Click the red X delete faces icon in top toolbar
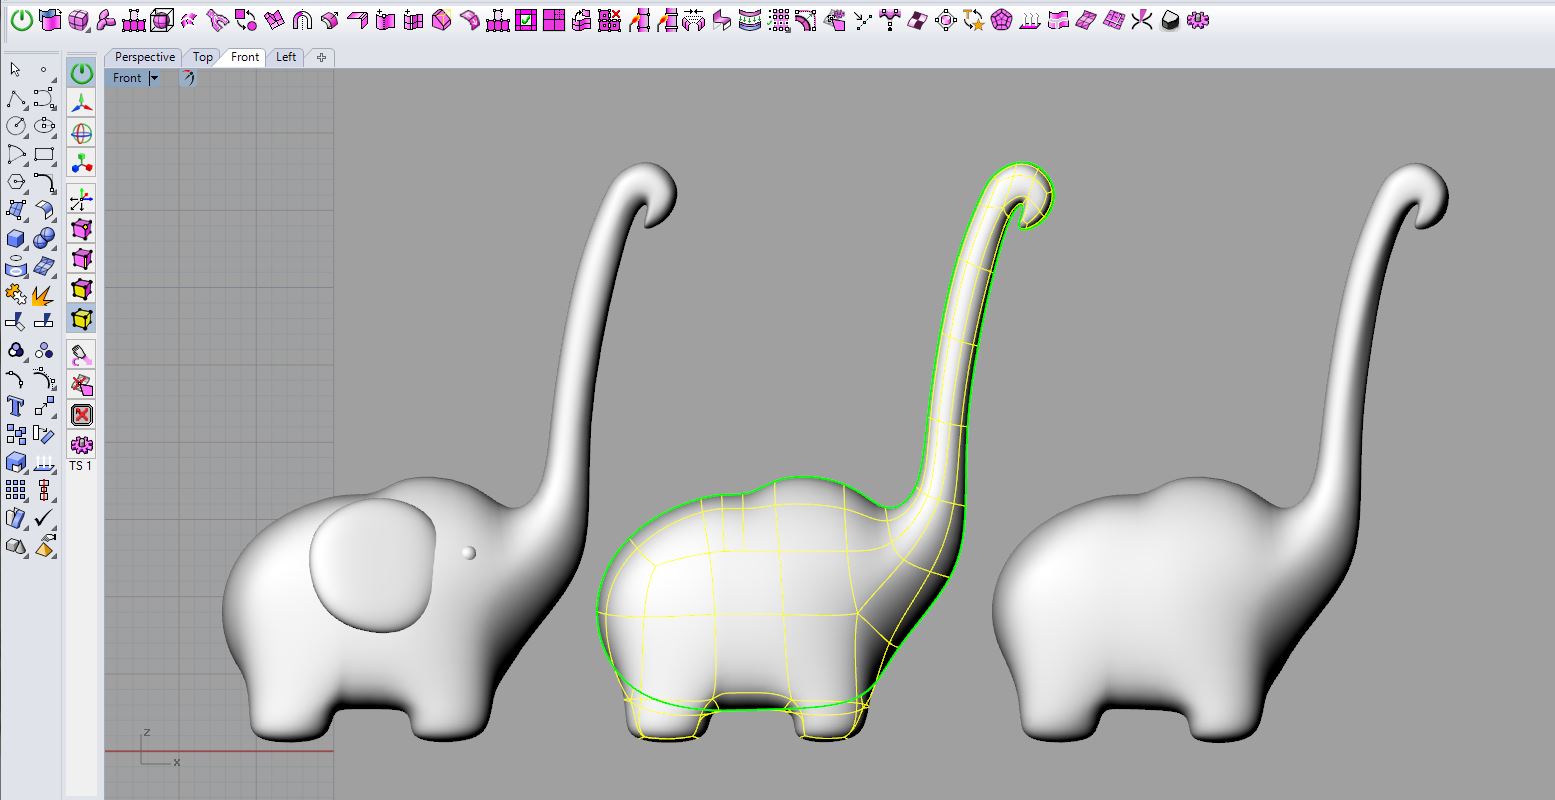The height and width of the screenshot is (800, 1555). coord(607,20)
